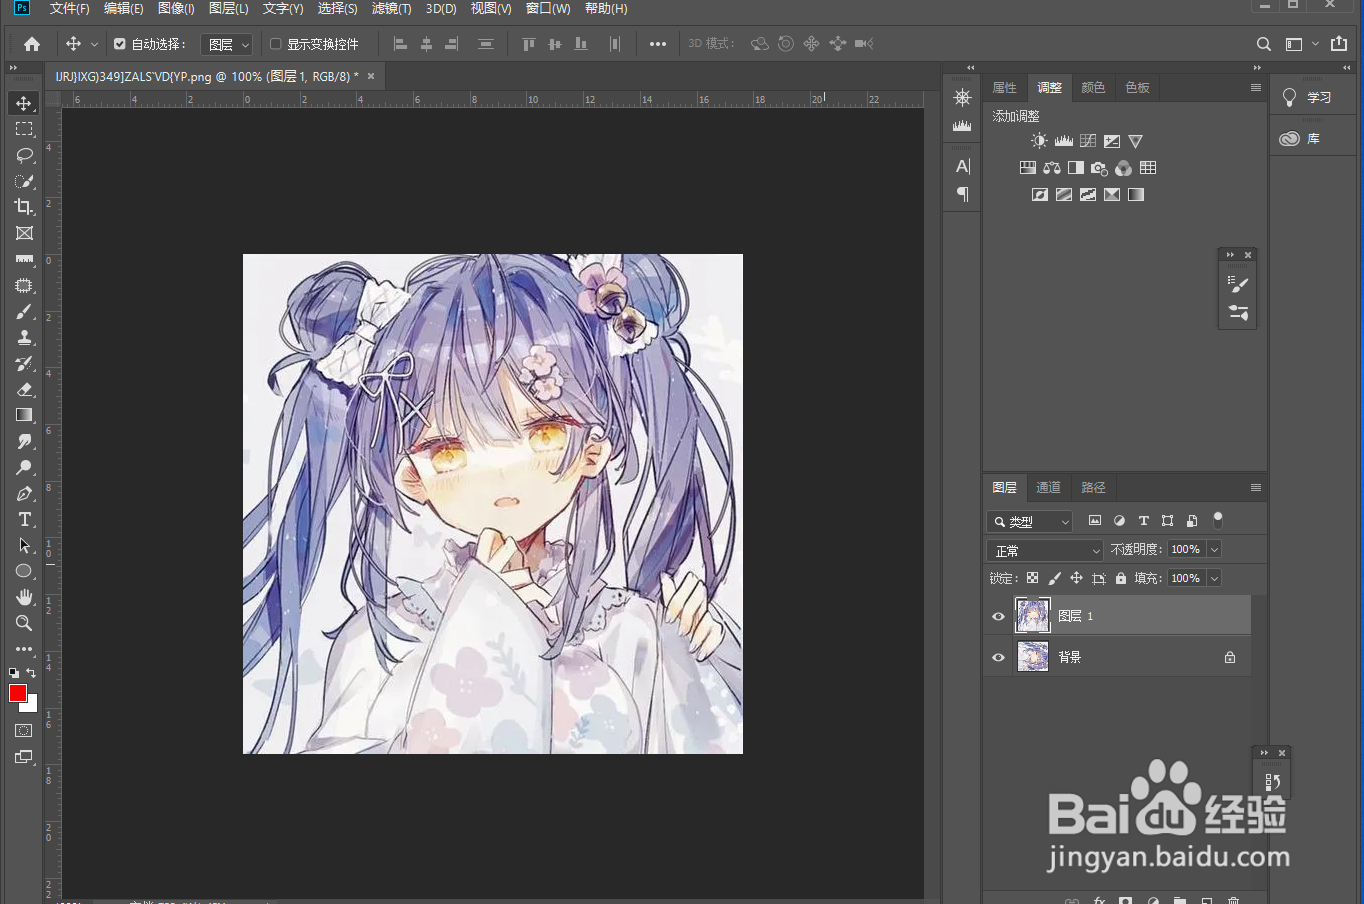This screenshot has height=904, width=1364.
Task: Select the Rectangular Marquee tool
Action: point(24,129)
